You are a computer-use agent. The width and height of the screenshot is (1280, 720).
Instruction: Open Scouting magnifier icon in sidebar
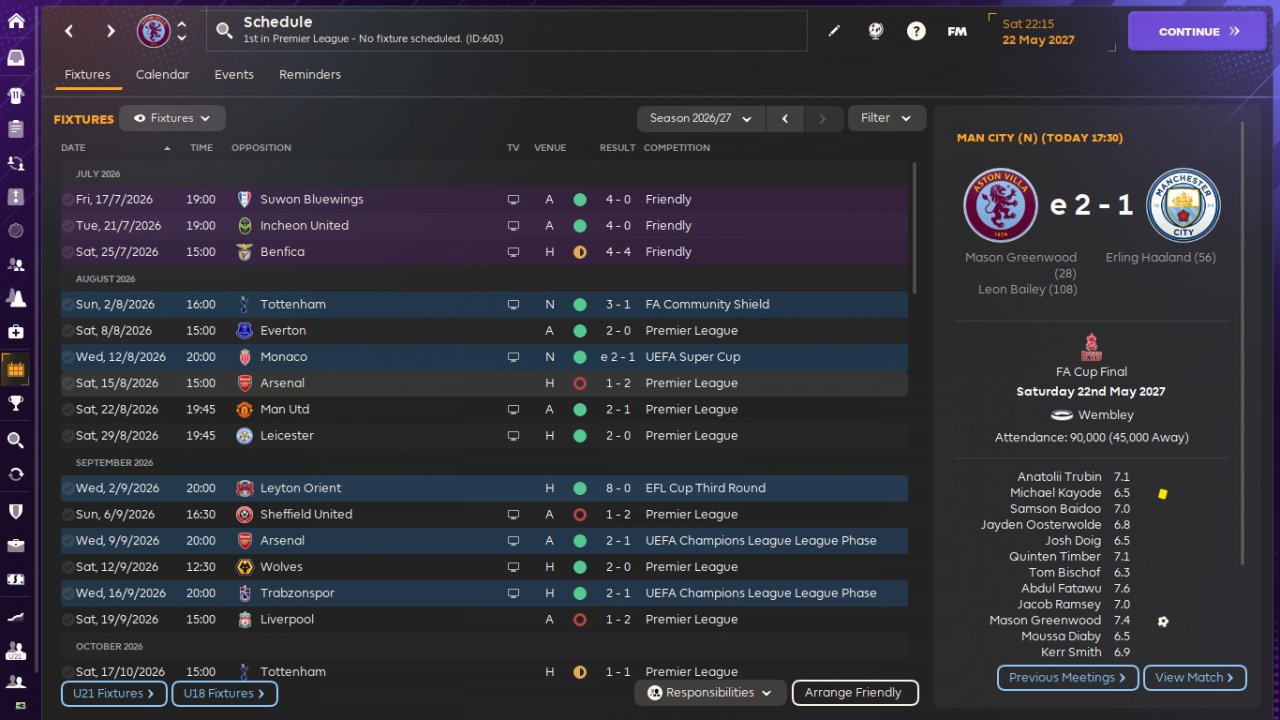click(x=16, y=440)
